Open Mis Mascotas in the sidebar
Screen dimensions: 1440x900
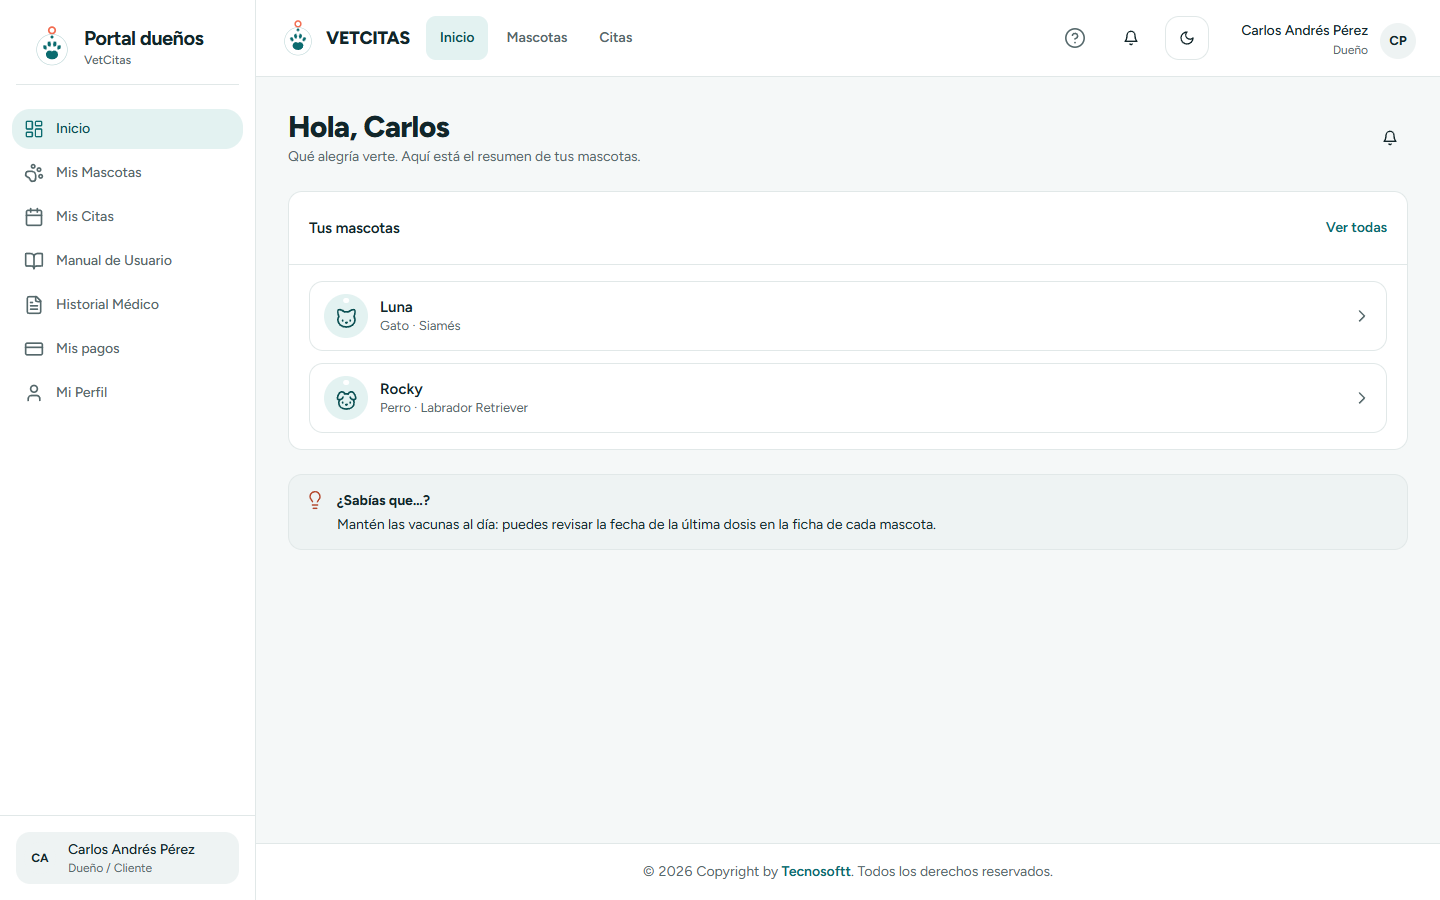point(127,173)
